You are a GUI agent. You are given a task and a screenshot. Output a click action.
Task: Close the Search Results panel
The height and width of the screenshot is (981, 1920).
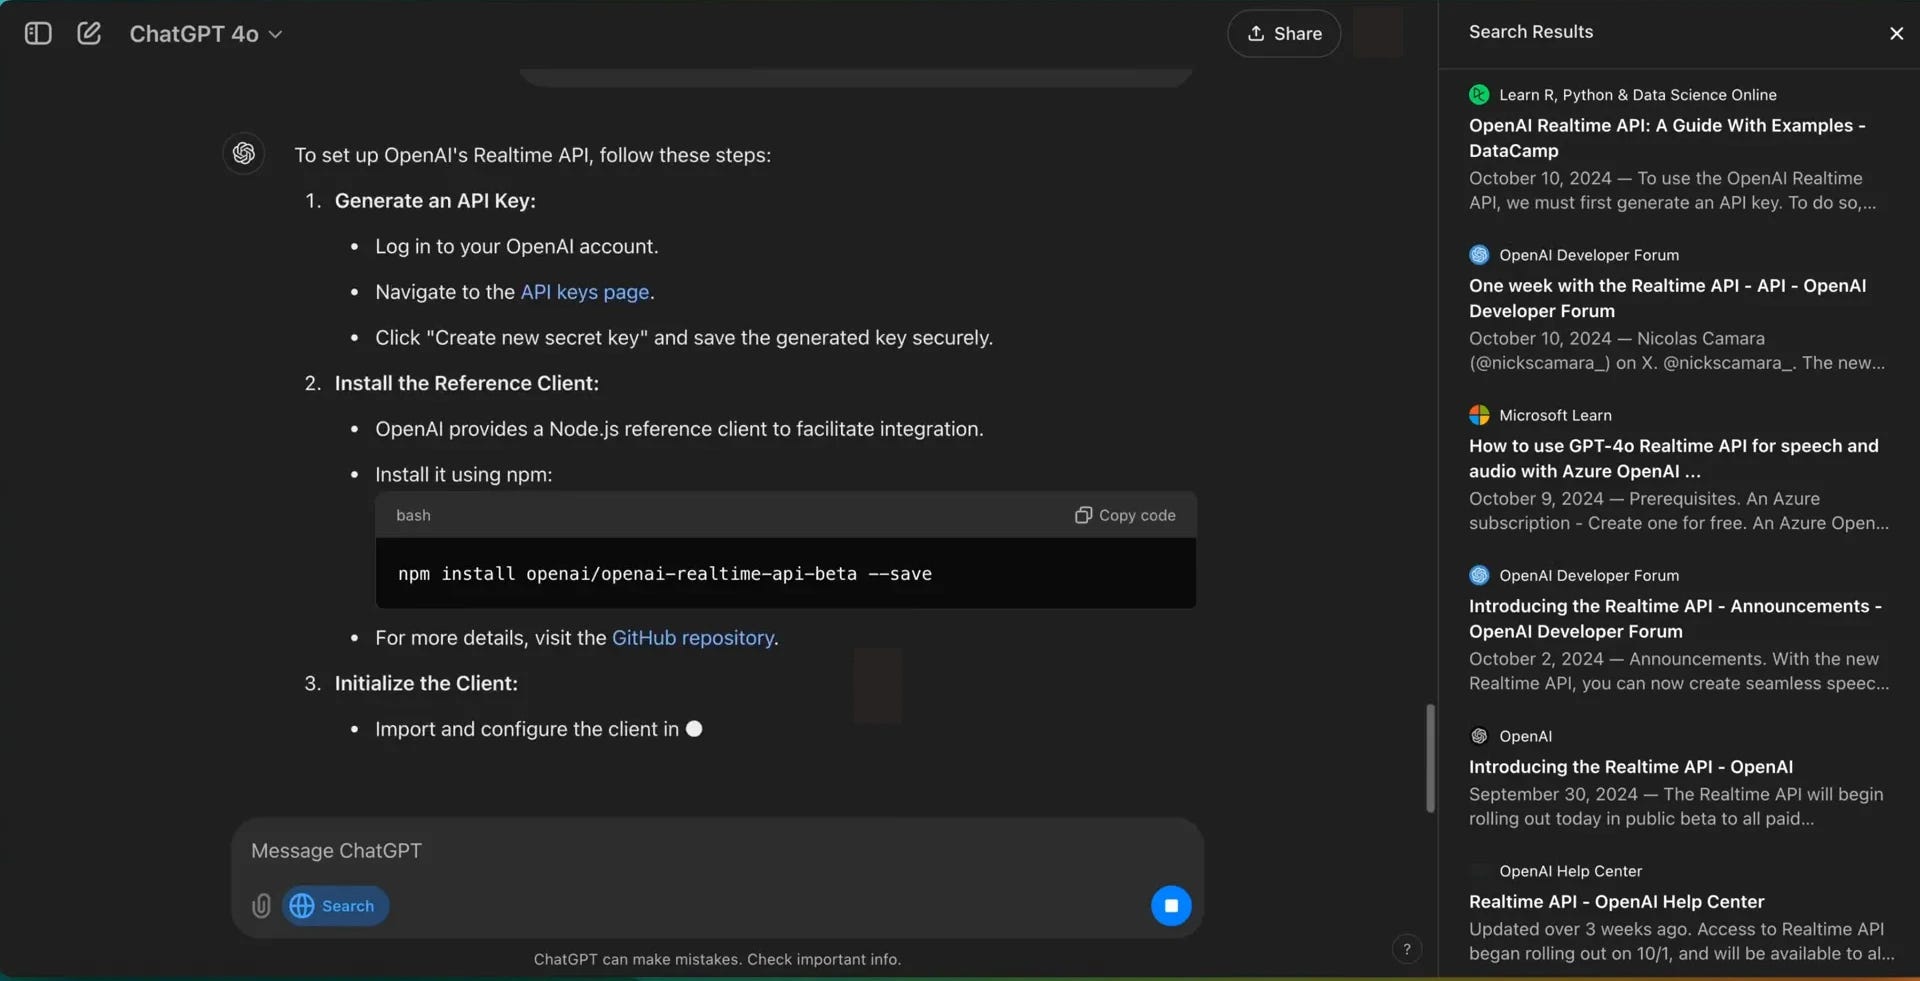click(x=1897, y=33)
